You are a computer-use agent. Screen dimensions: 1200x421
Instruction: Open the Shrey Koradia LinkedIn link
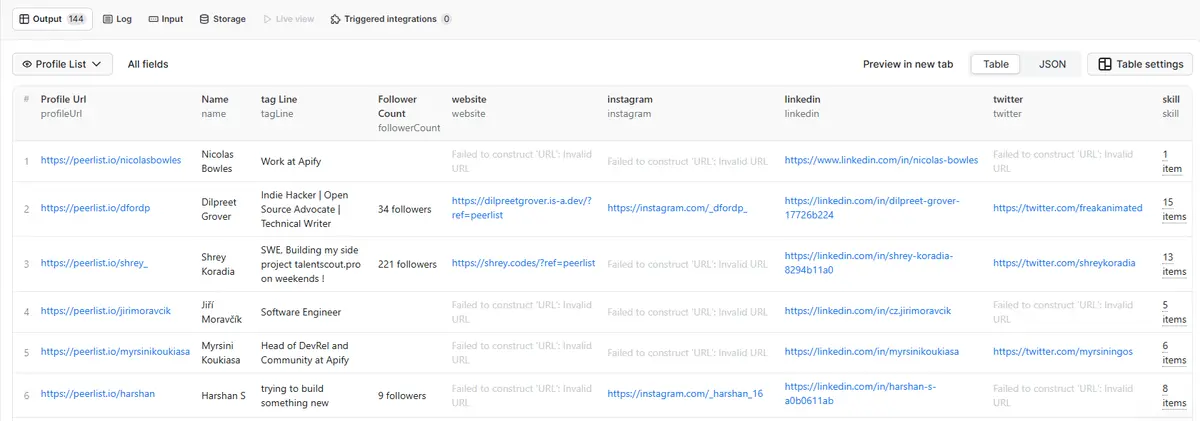point(869,264)
